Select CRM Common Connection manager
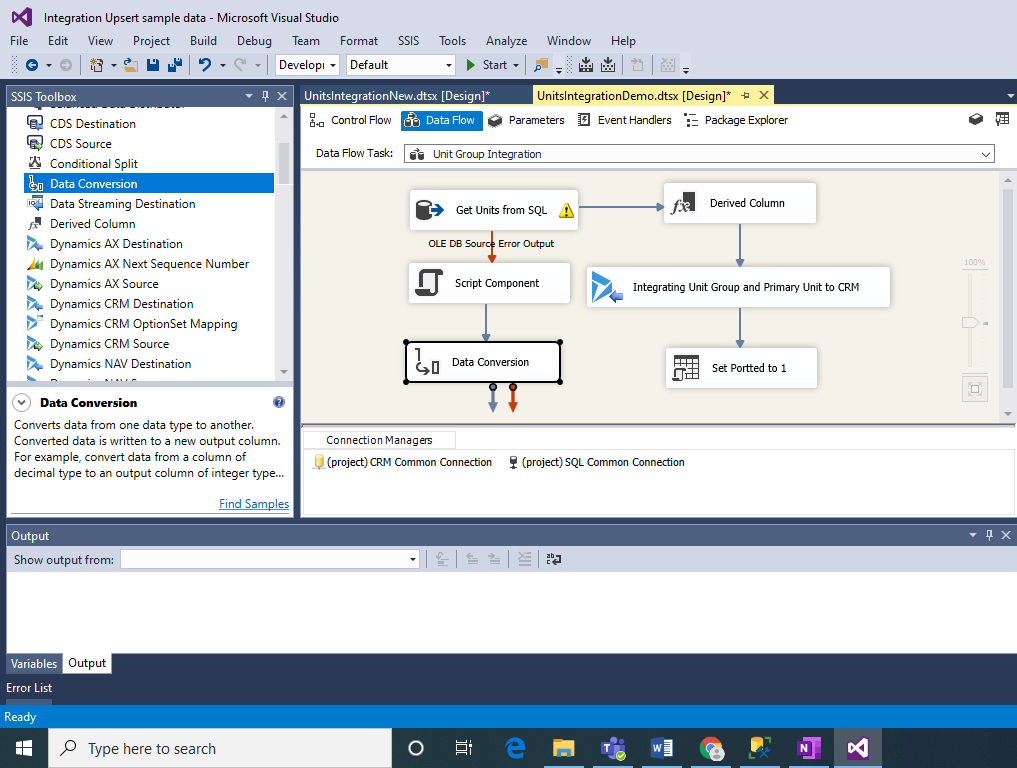 (403, 462)
